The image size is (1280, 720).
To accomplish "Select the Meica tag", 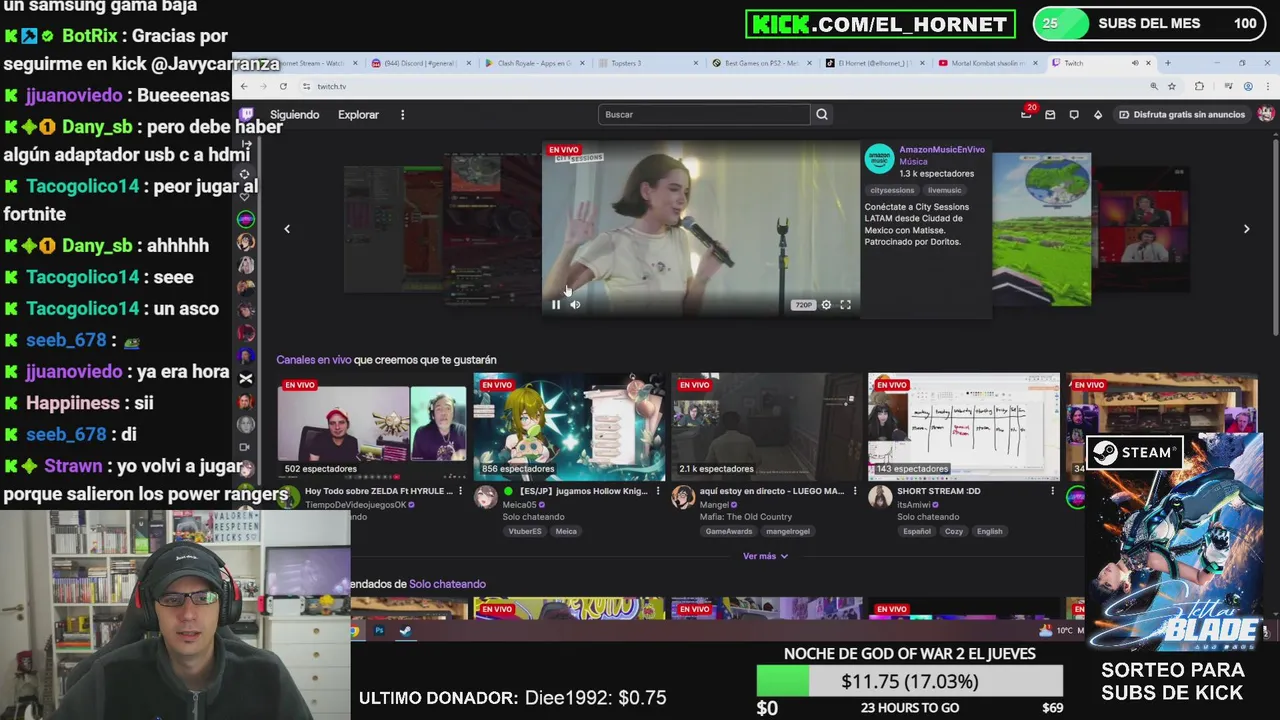I will tap(566, 531).
